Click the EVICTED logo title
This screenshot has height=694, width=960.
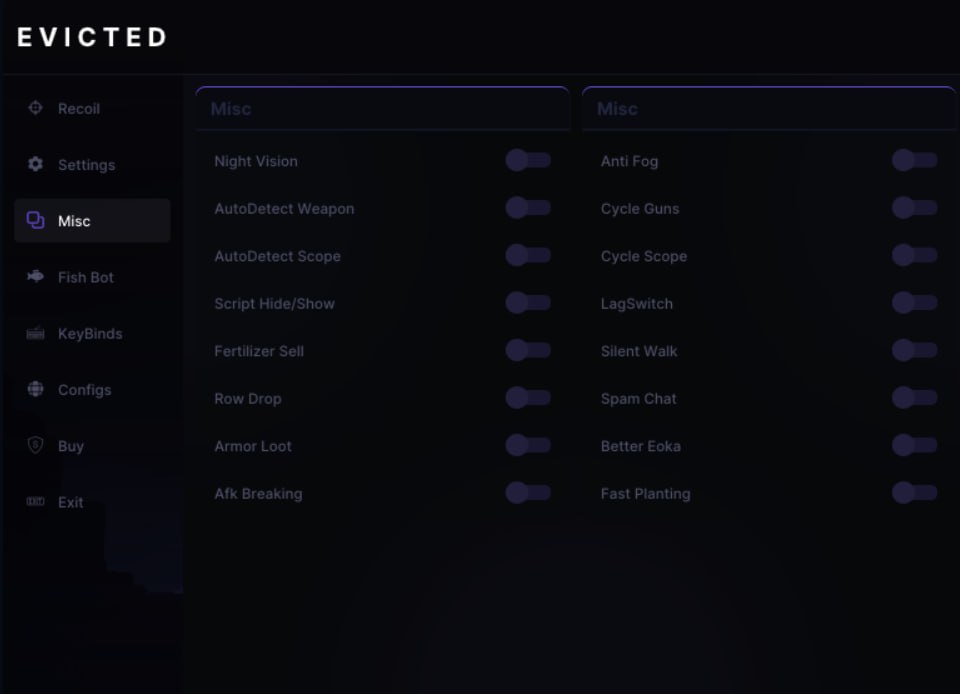pyautogui.click(x=92, y=38)
